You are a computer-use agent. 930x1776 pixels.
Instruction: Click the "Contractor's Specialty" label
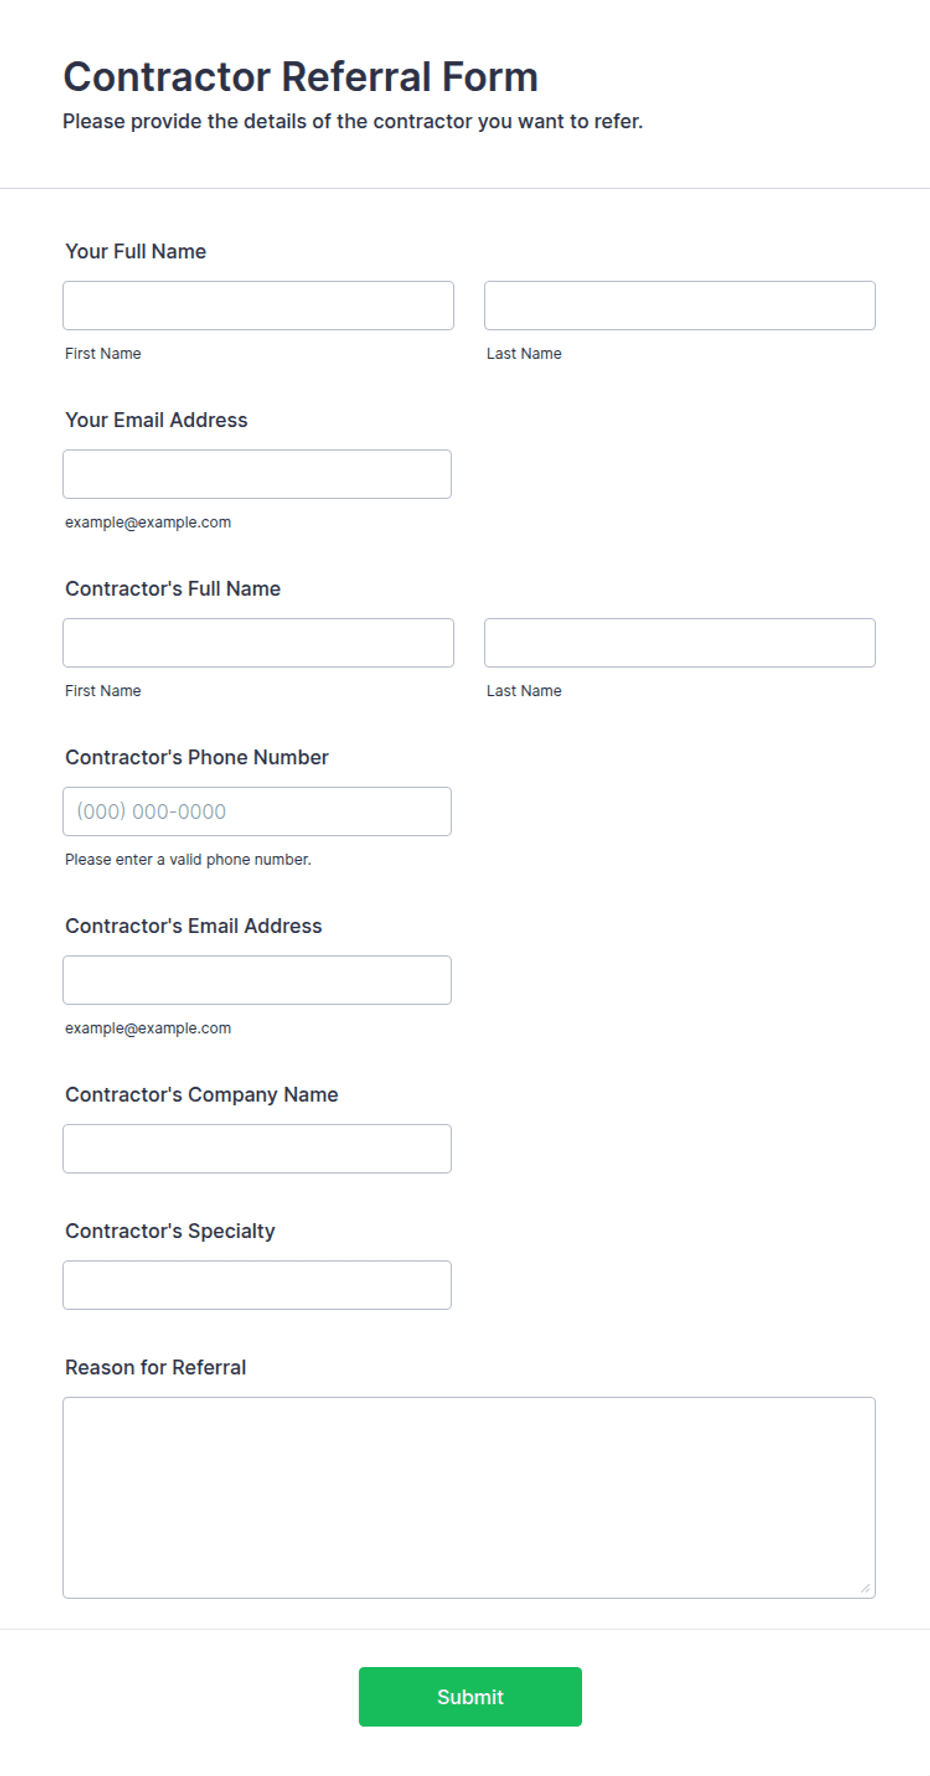click(x=170, y=1231)
